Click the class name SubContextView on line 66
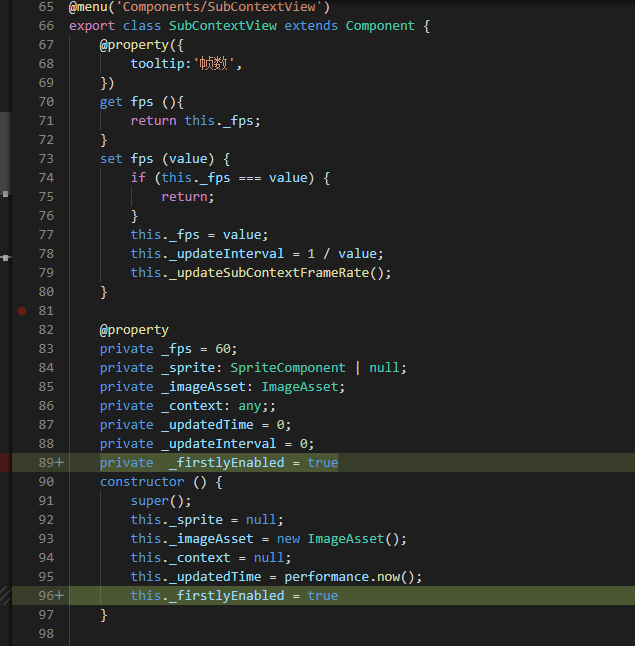Image resolution: width=635 pixels, height=646 pixels. 223,26
